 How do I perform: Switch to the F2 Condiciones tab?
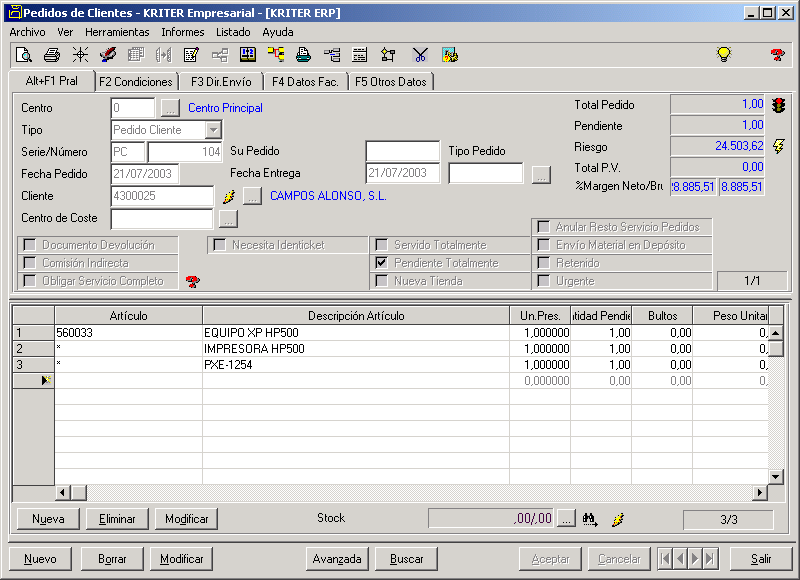tap(136, 82)
